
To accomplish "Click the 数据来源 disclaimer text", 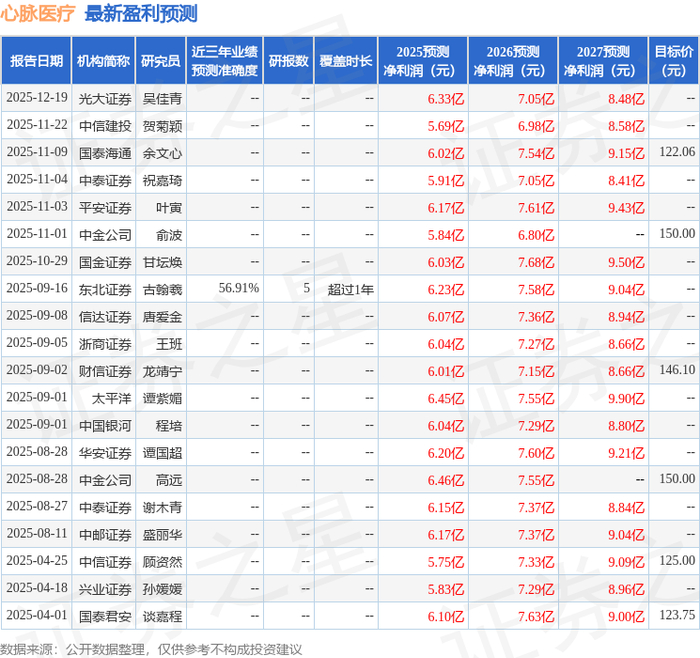I will coord(151,649).
